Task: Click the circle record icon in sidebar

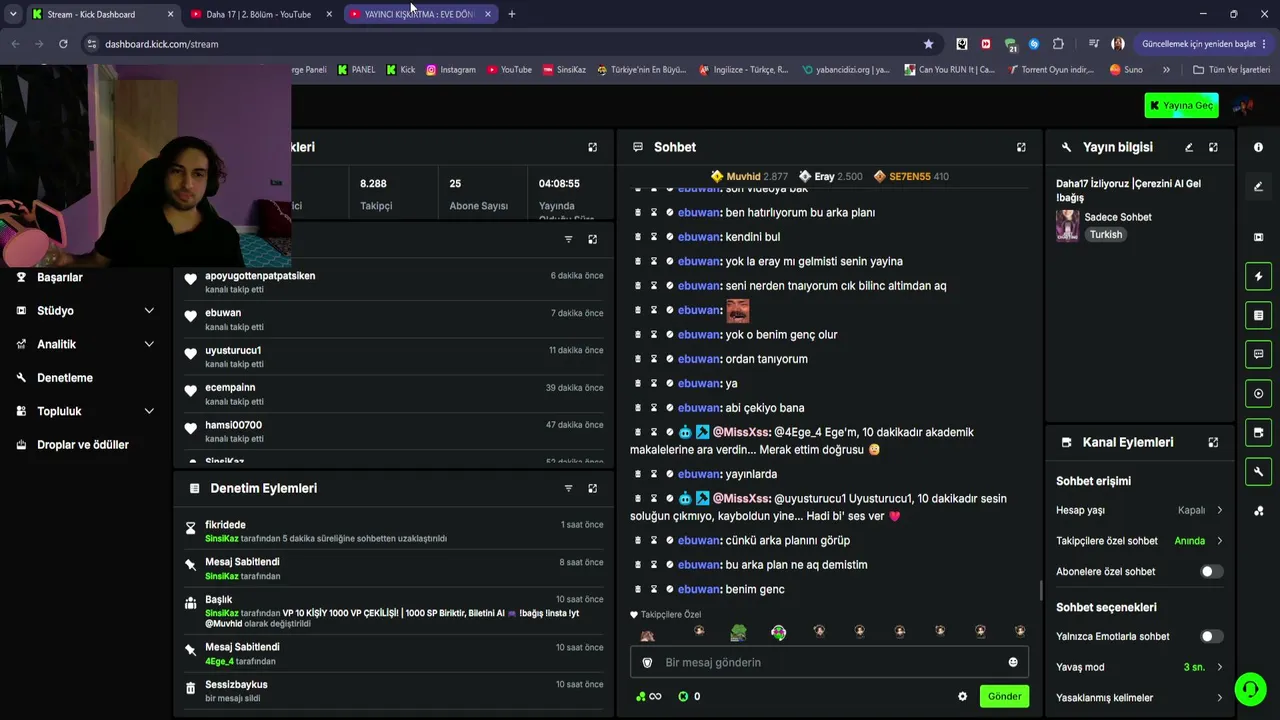Action: 1258,393
